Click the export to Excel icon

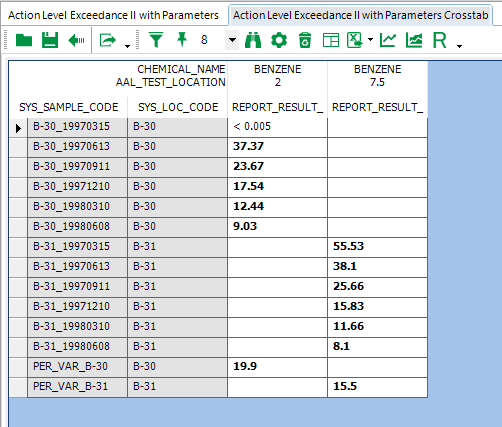pyautogui.click(x=355, y=40)
